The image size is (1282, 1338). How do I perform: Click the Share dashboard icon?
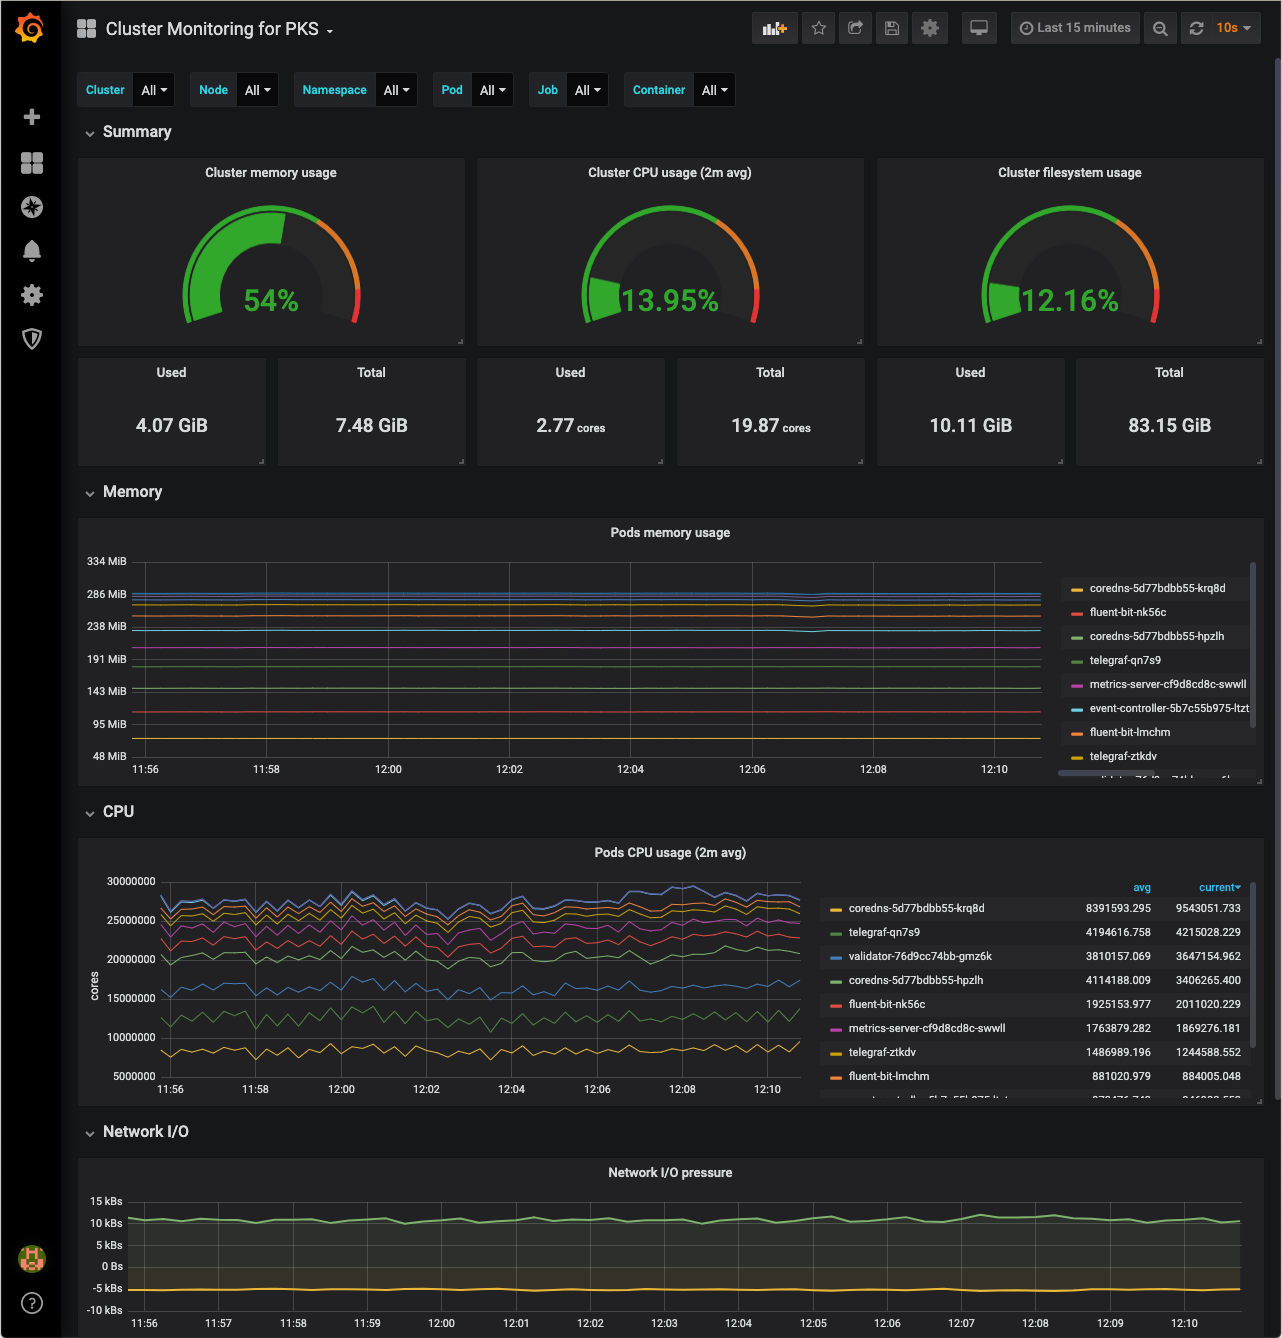click(x=855, y=29)
